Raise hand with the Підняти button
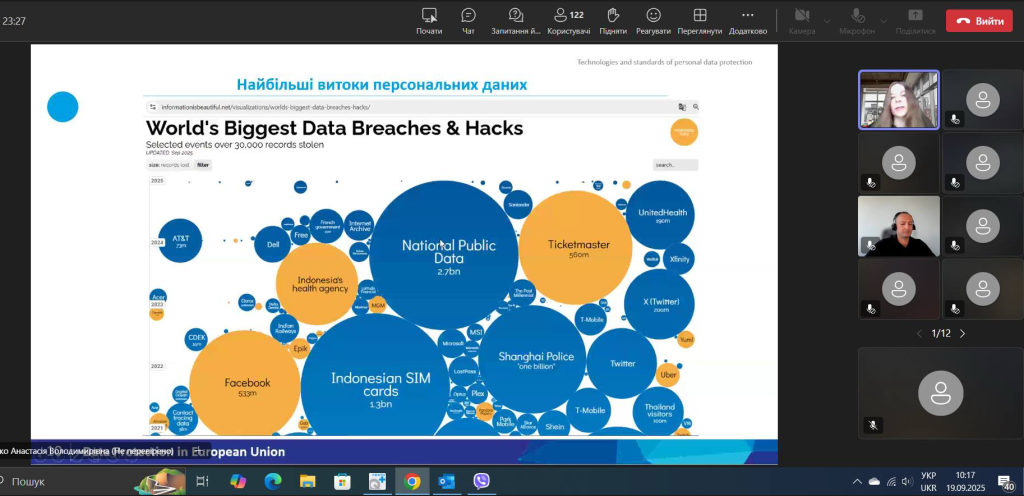Image resolution: width=1024 pixels, height=496 pixels. [x=613, y=21]
